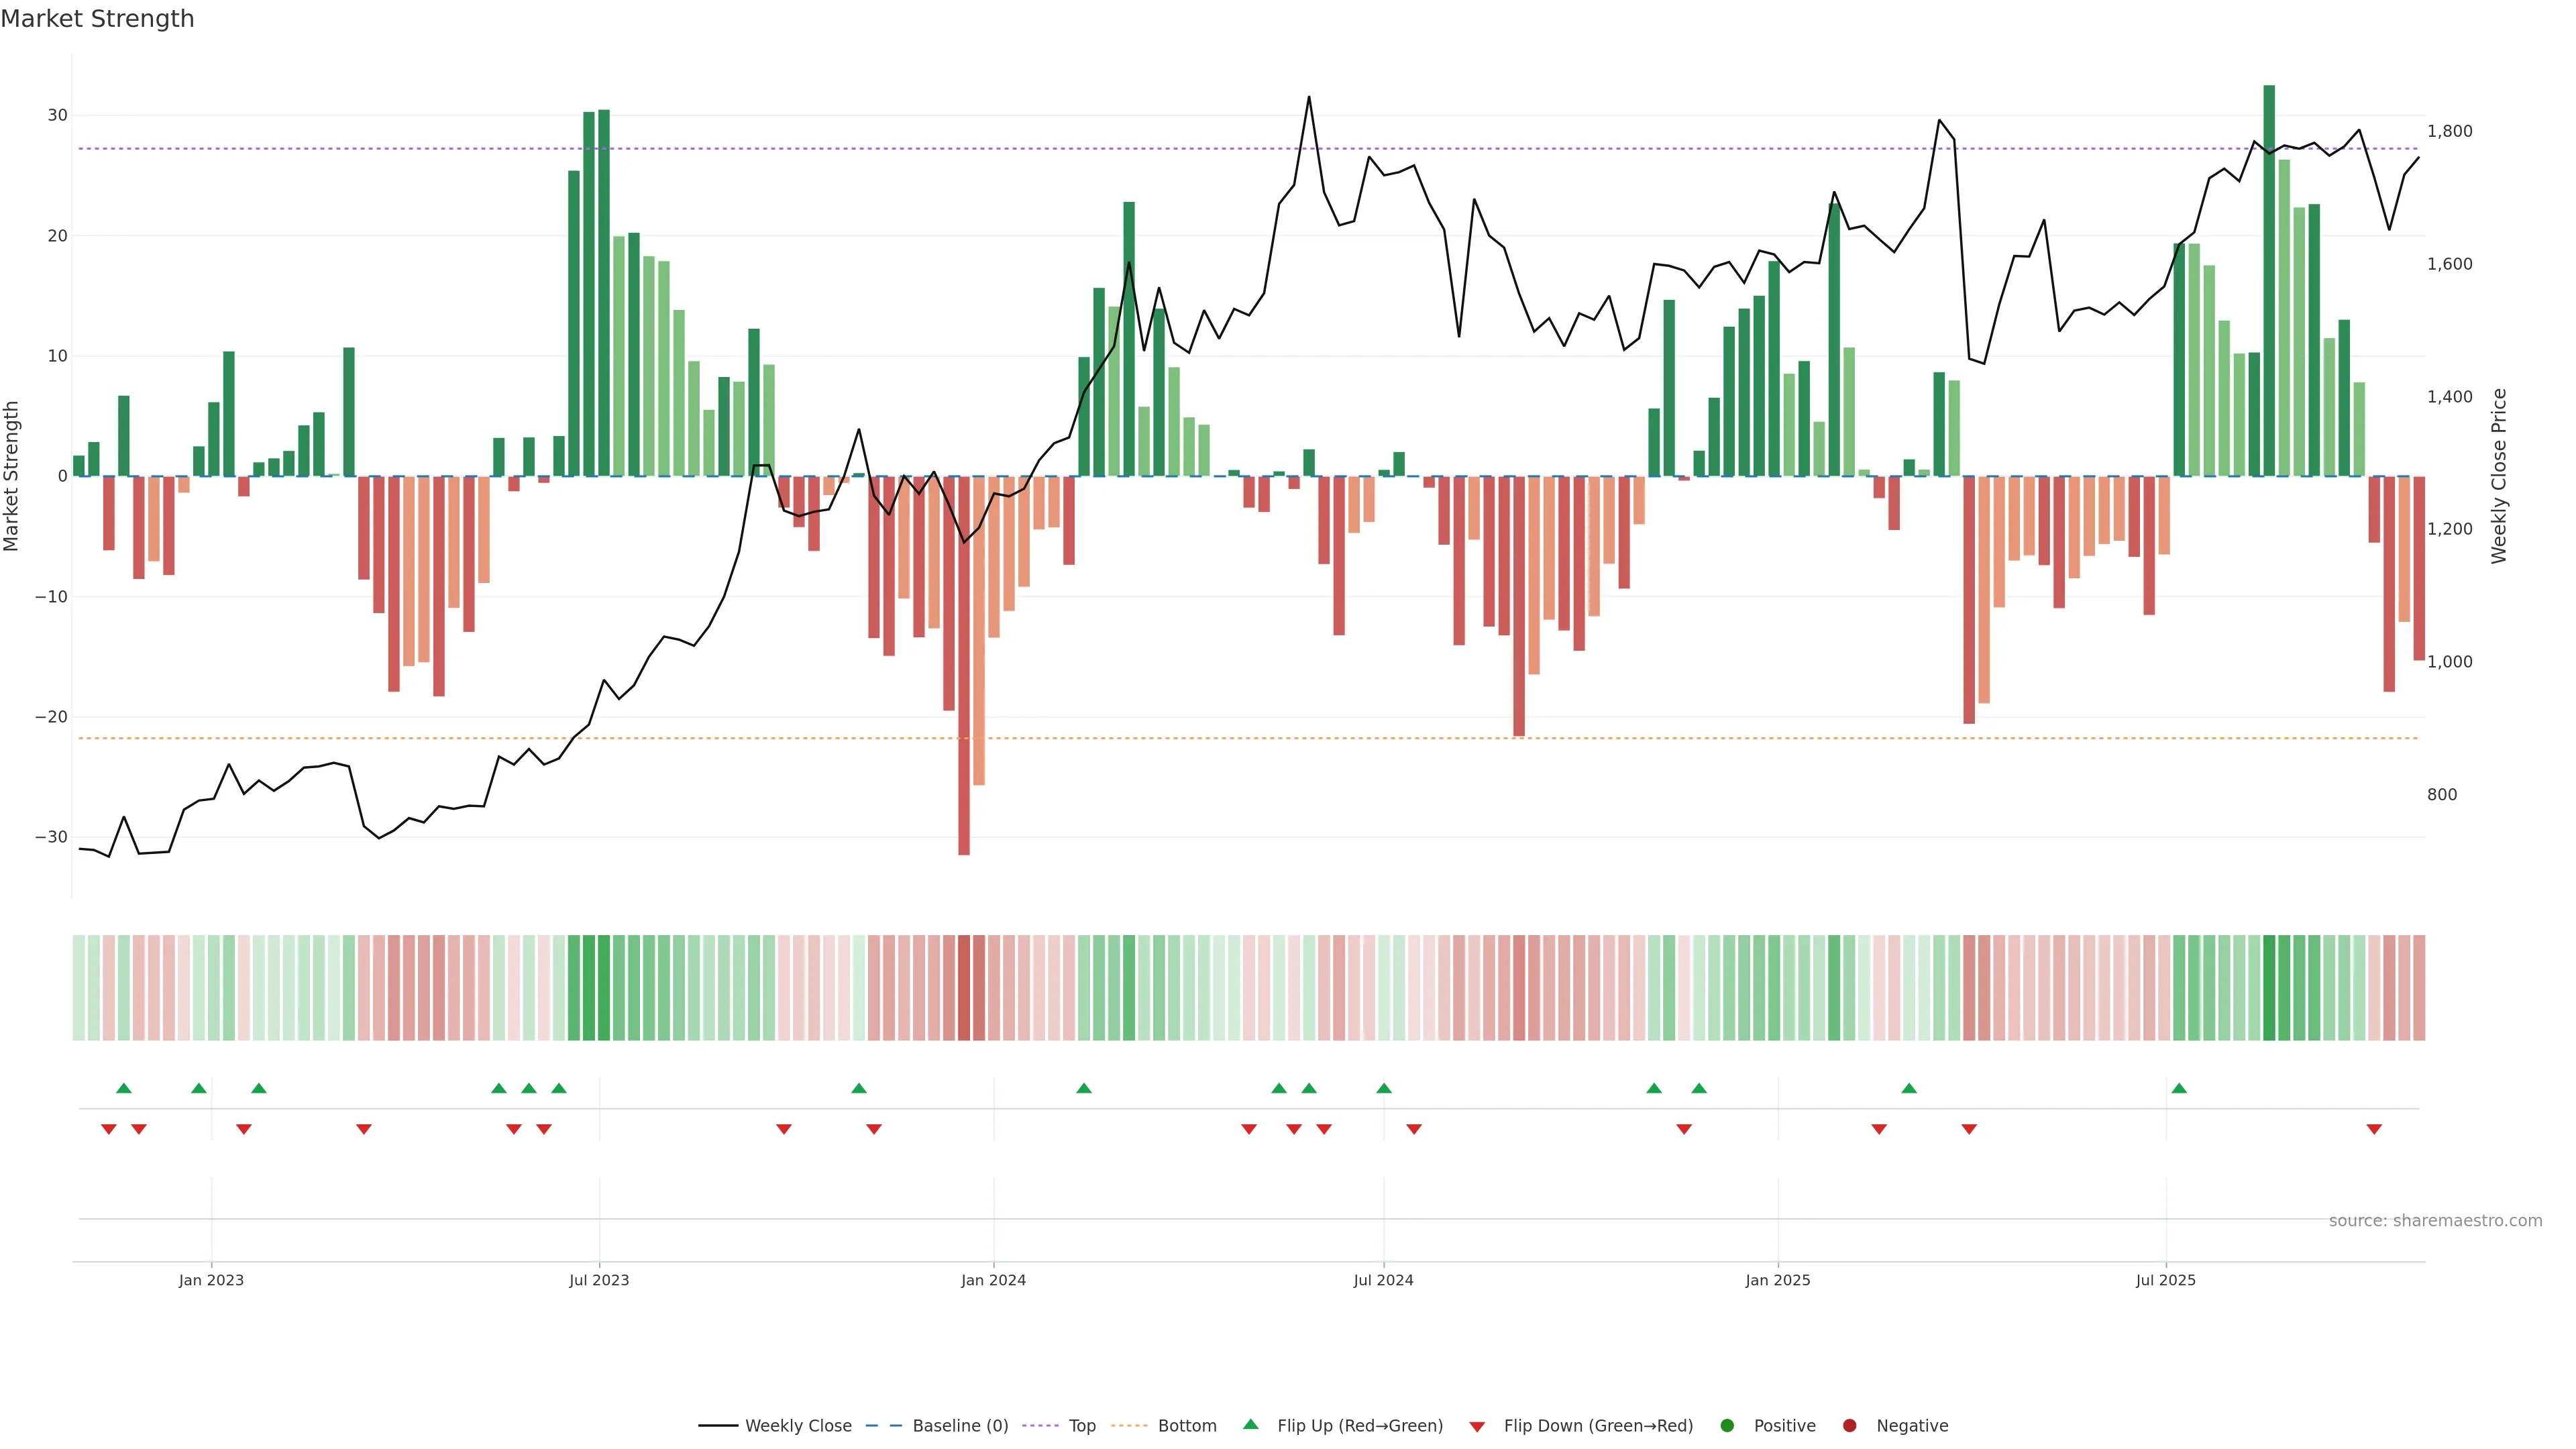The height and width of the screenshot is (1449, 2576).
Task: Click the rightmost red flip-down marker
Action: (2373, 1129)
